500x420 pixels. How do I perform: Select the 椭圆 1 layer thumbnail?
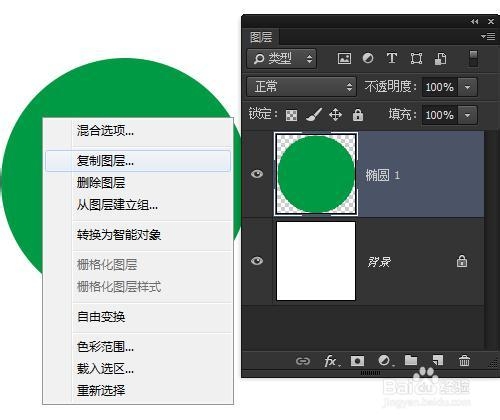pyautogui.click(x=316, y=174)
